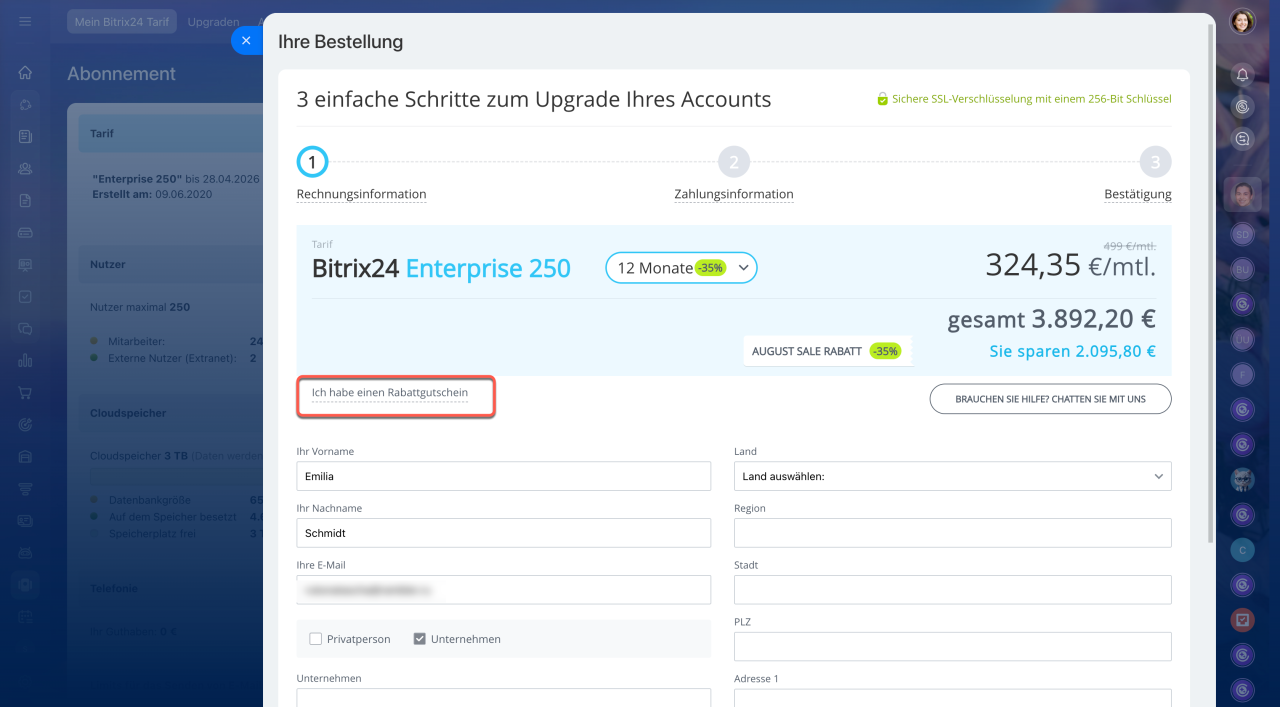The image size is (1280, 707).
Task: Click the Abonnement heading in the background page
Action: click(x=121, y=74)
